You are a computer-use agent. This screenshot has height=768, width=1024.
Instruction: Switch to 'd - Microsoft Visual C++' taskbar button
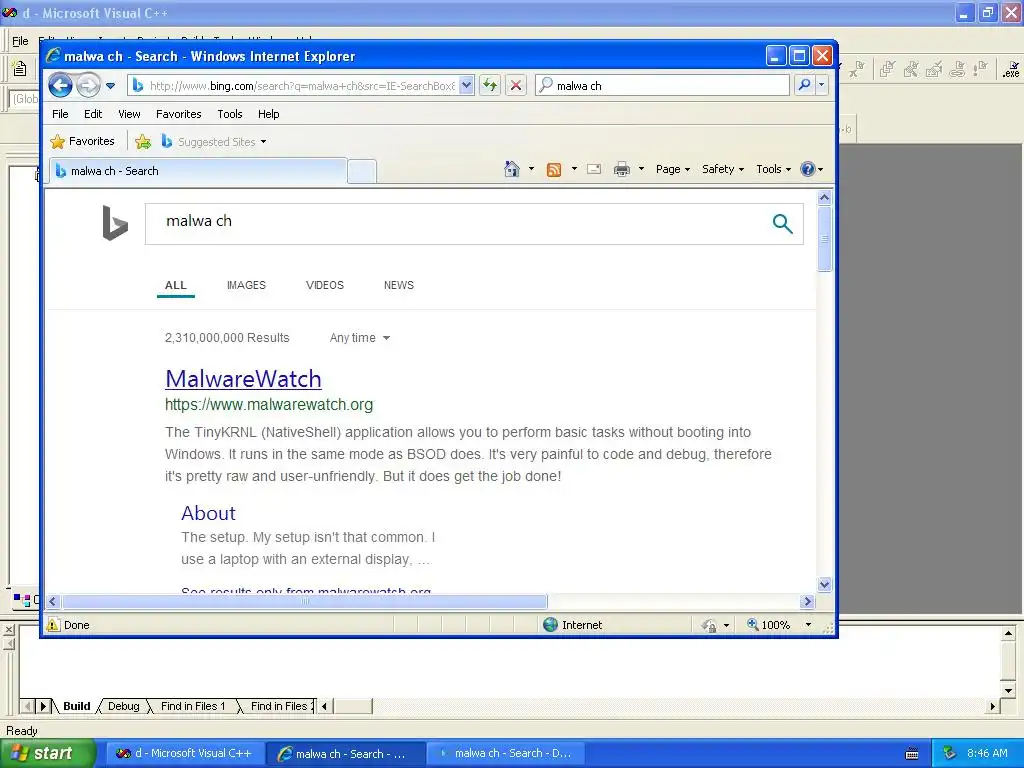(x=185, y=753)
